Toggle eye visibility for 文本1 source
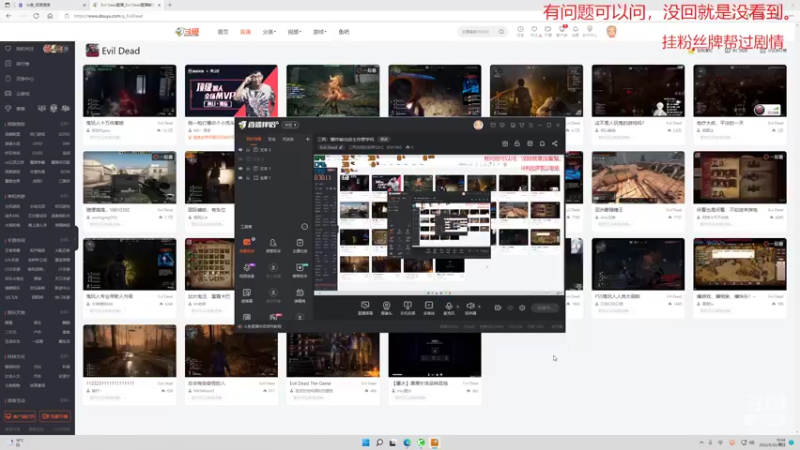 click(x=240, y=168)
